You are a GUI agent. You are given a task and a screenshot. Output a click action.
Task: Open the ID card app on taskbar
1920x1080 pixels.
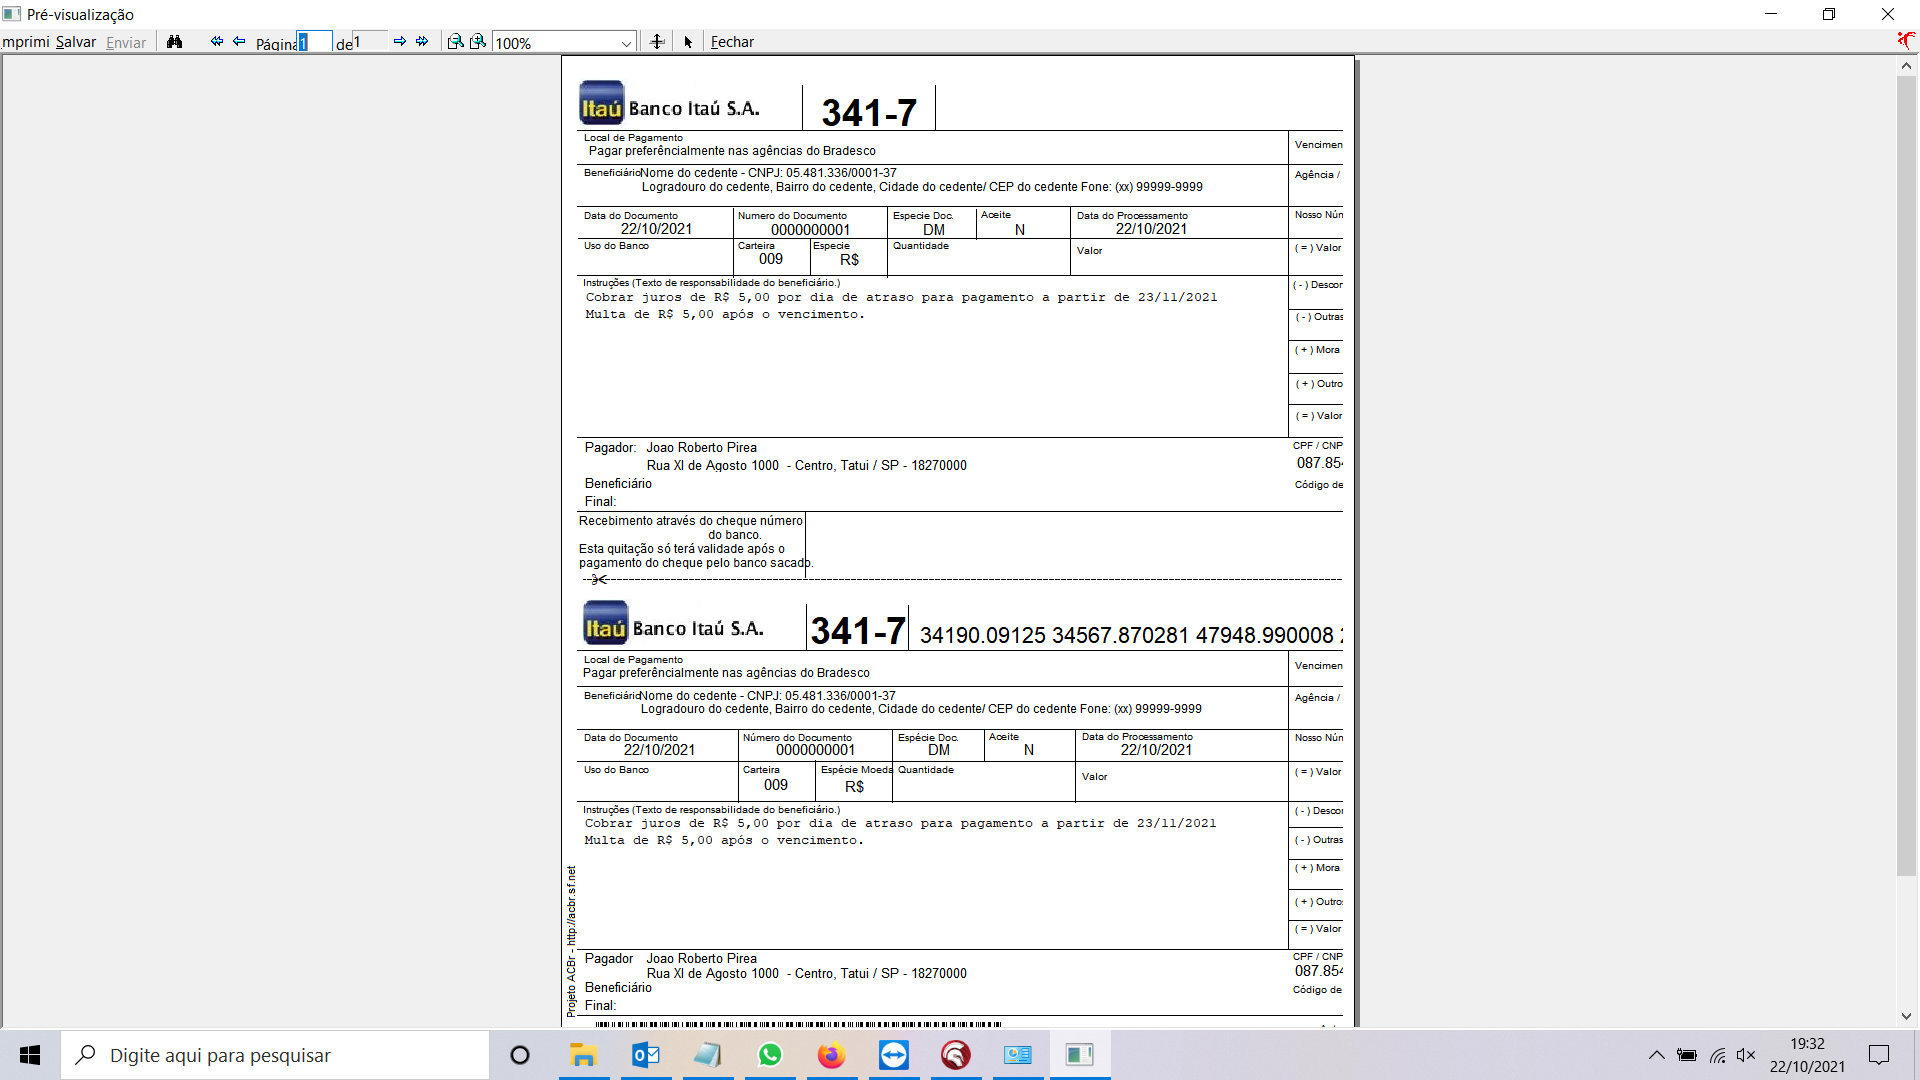pos(1018,1055)
